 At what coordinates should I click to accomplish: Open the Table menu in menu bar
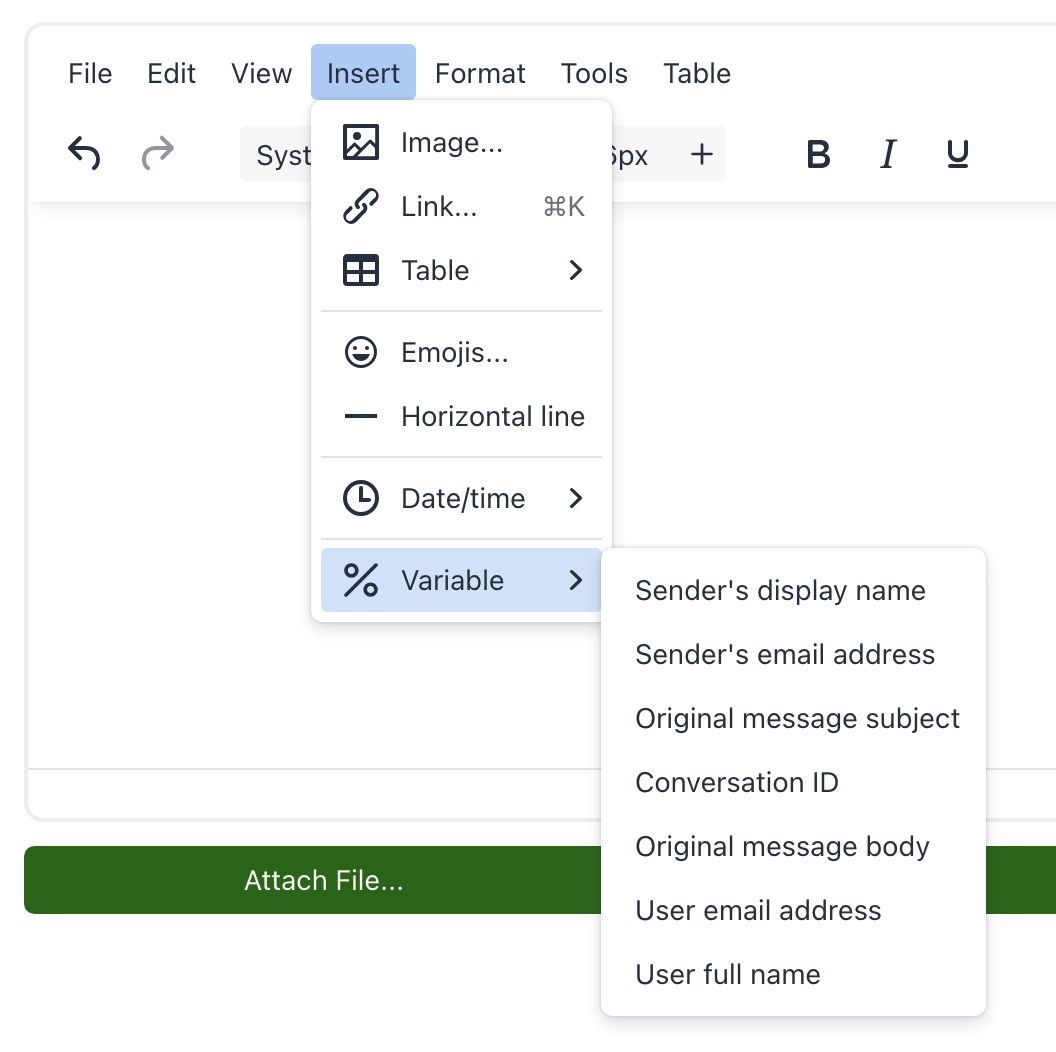pos(697,73)
